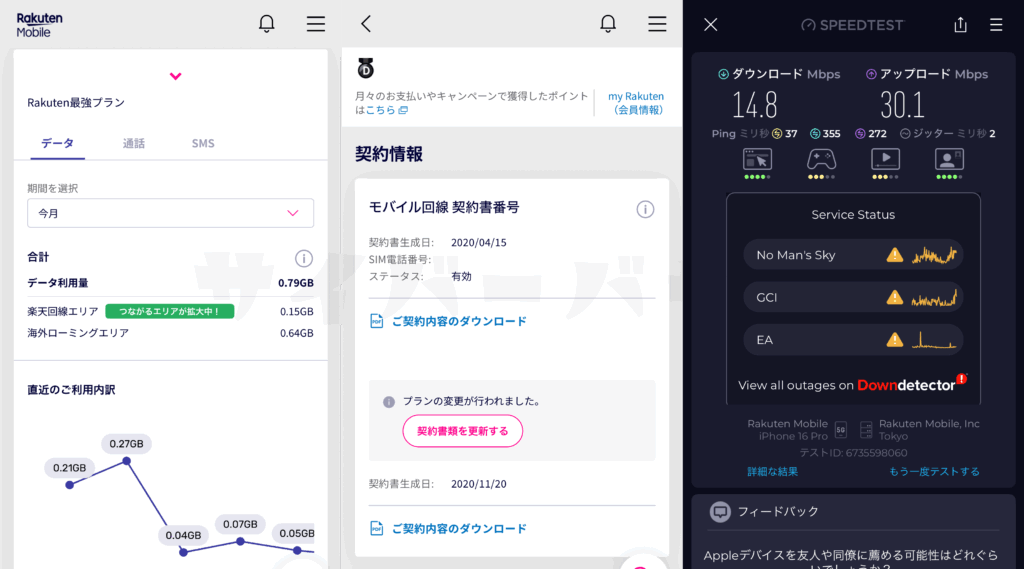Tap the EA outage graph sparkline
1024x569 pixels.
934,340
